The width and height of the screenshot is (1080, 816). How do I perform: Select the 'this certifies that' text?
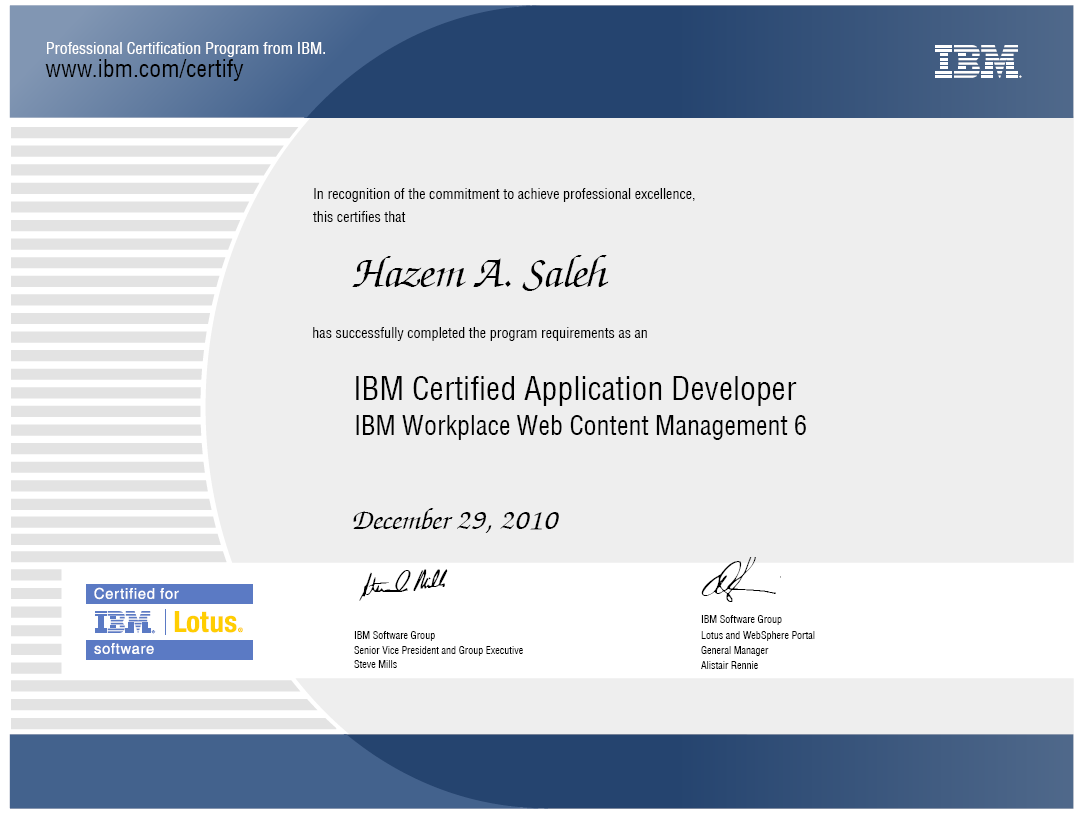(359, 217)
